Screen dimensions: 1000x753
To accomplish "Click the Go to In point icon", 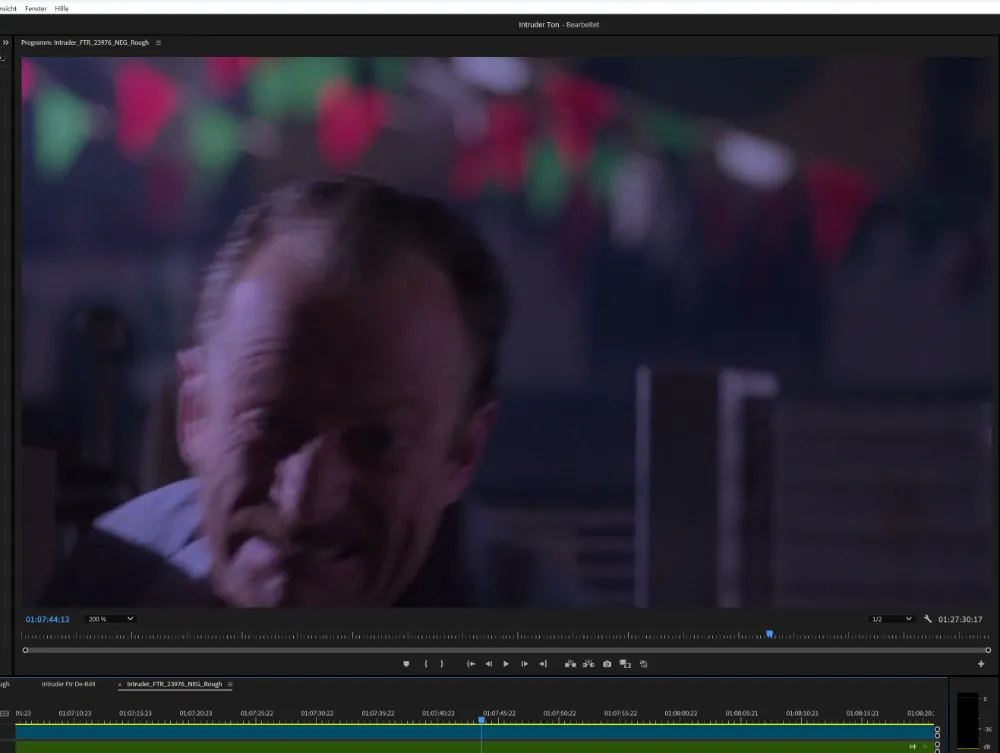I will (471, 664).
